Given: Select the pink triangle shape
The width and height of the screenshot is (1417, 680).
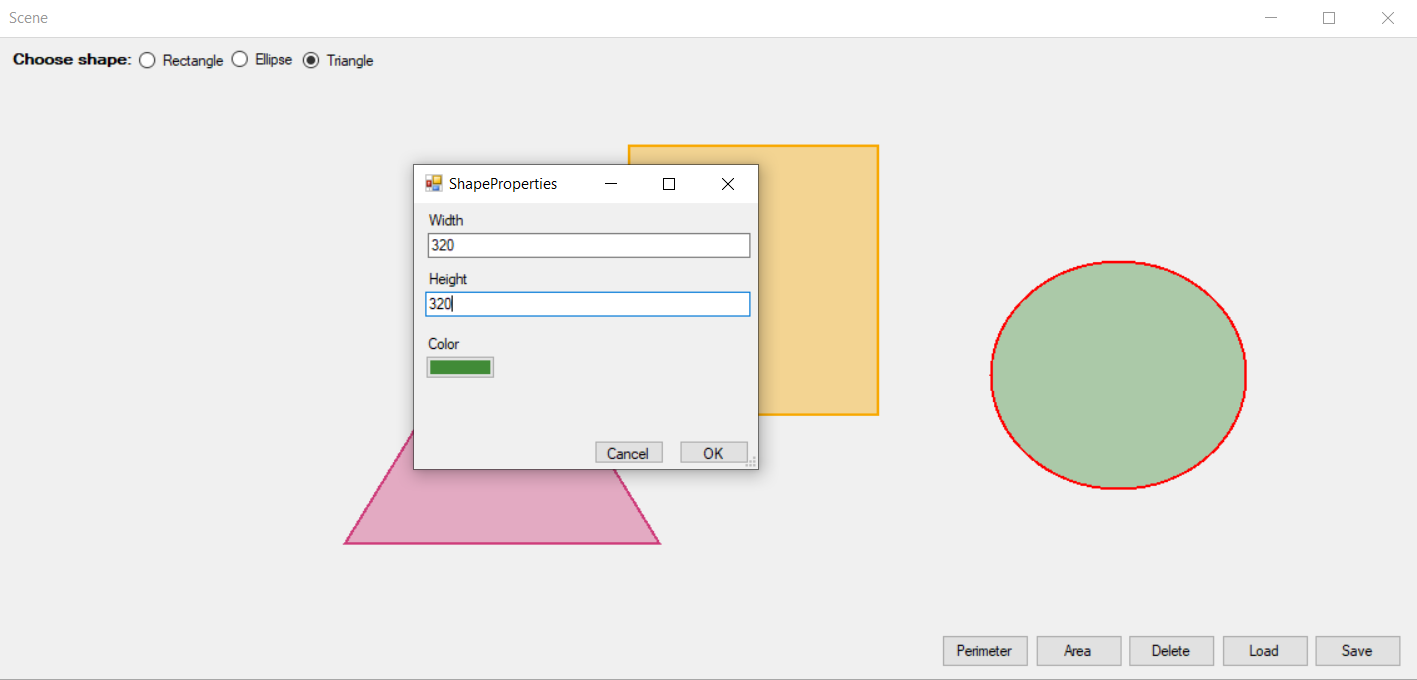Looking at the screenshot, I should (500, 520).
